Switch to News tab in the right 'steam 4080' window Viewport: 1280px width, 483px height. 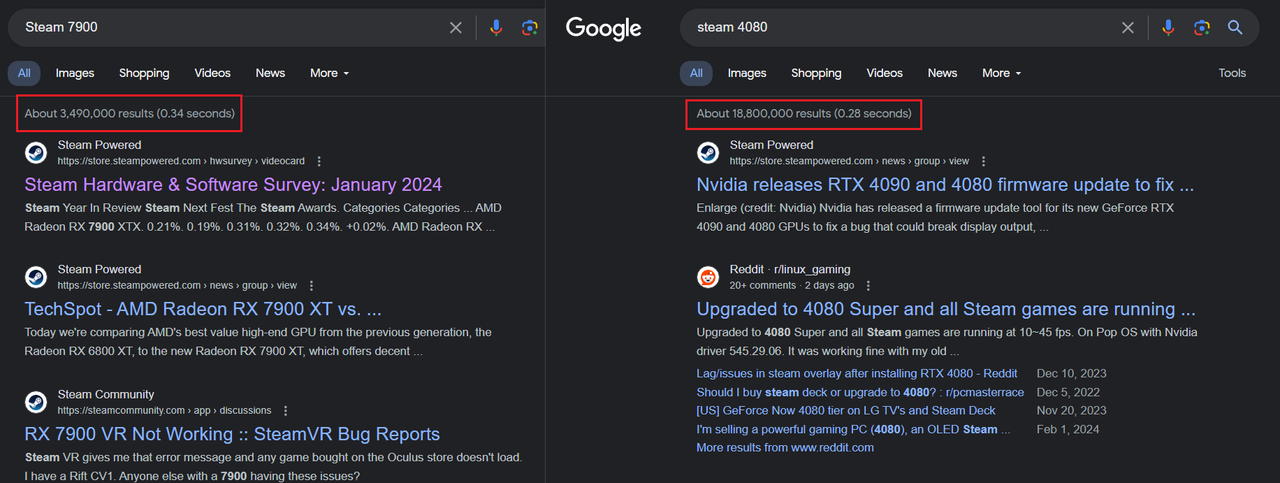coord(942,73)
